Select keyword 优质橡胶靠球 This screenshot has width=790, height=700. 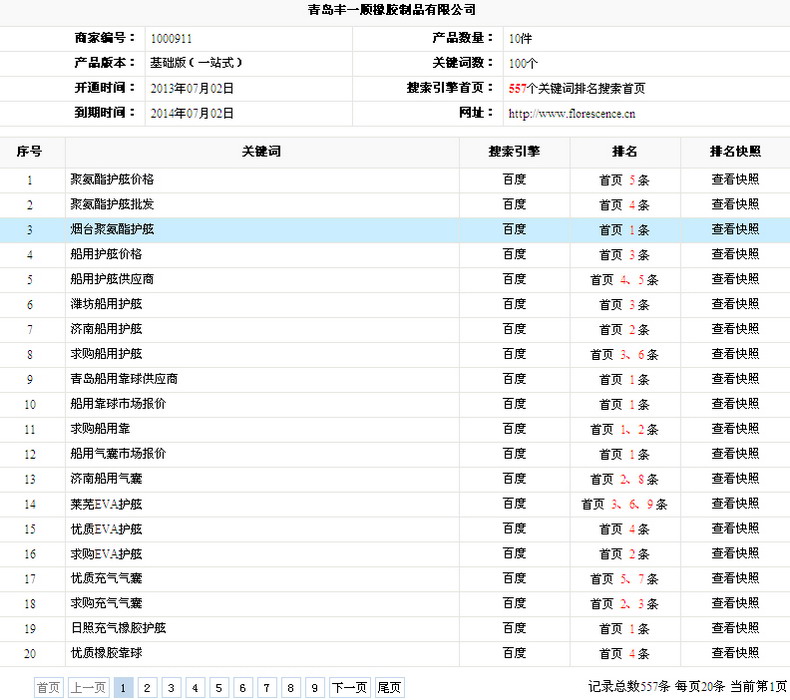(x=106, y=653)
